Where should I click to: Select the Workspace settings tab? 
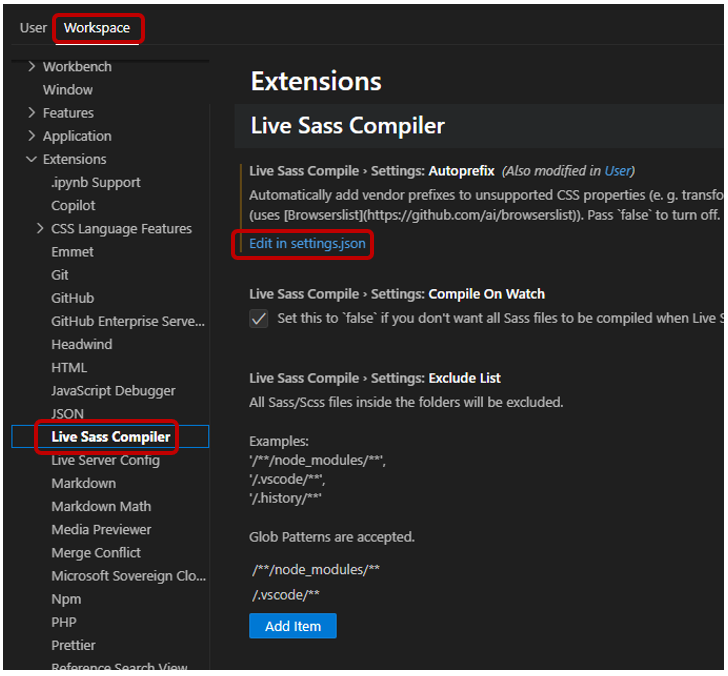[x=97, y=28]
